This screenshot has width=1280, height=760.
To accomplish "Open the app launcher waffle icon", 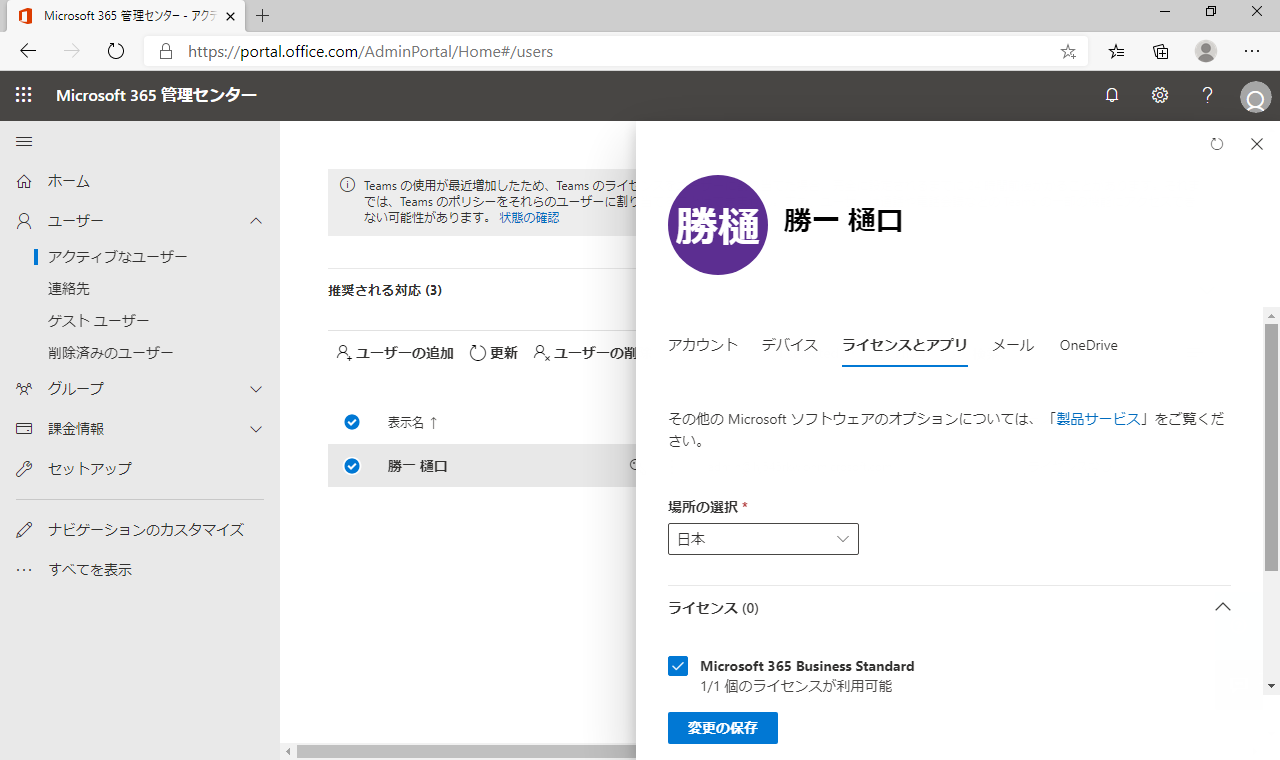I will click(x=24, y=95).
